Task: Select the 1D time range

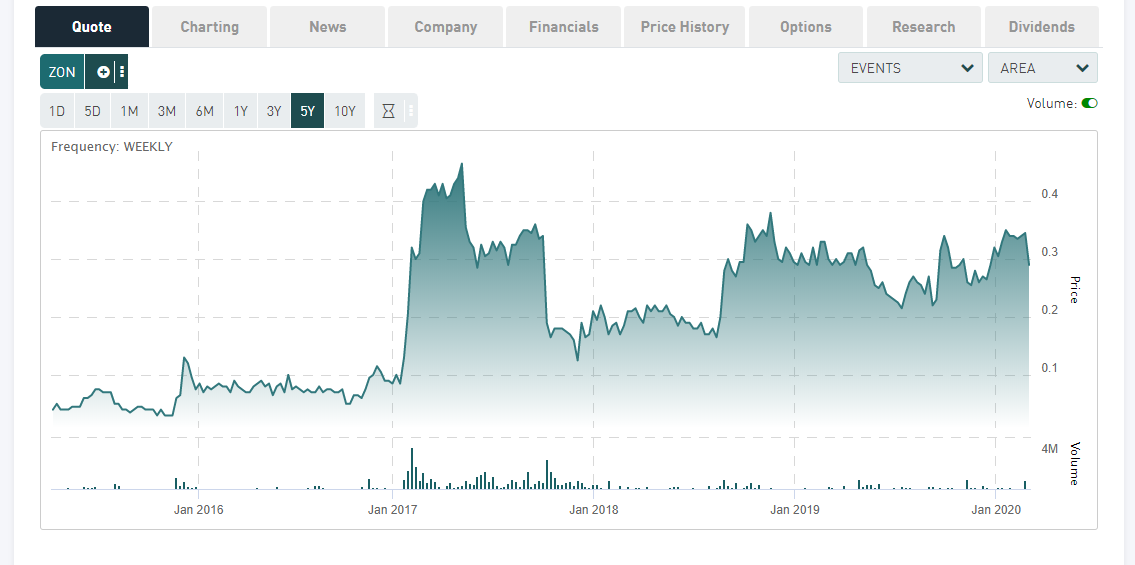Action: pos(57,111)
